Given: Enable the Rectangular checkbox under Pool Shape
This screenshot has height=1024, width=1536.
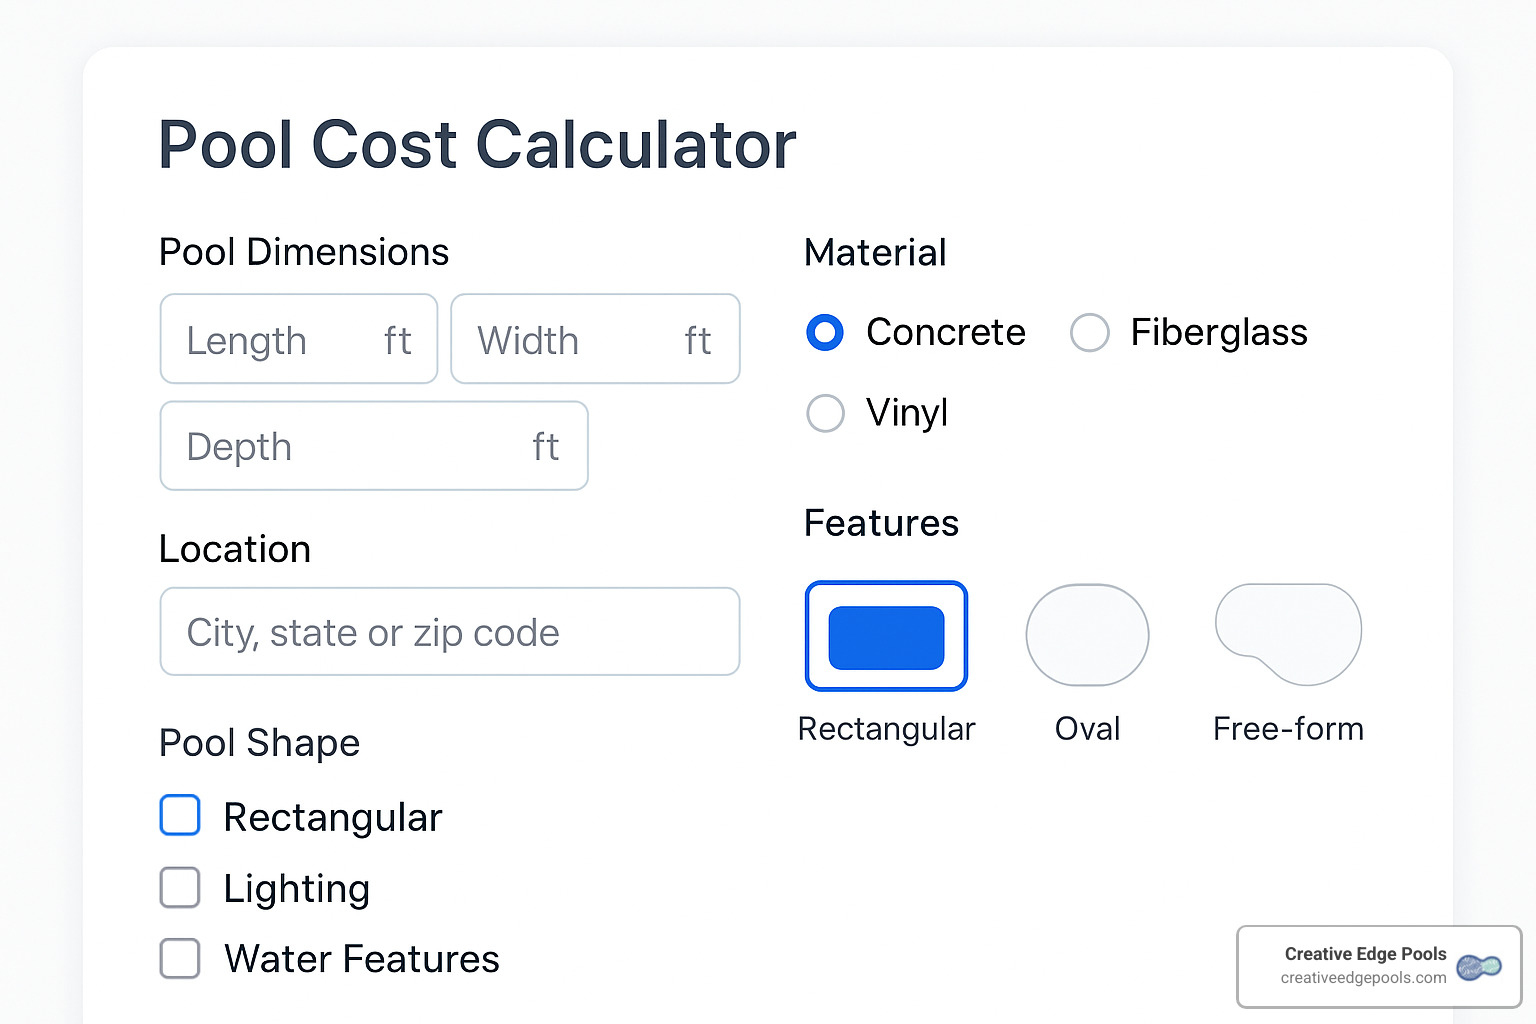Looking at the screenshot, I should pos(180,816).
